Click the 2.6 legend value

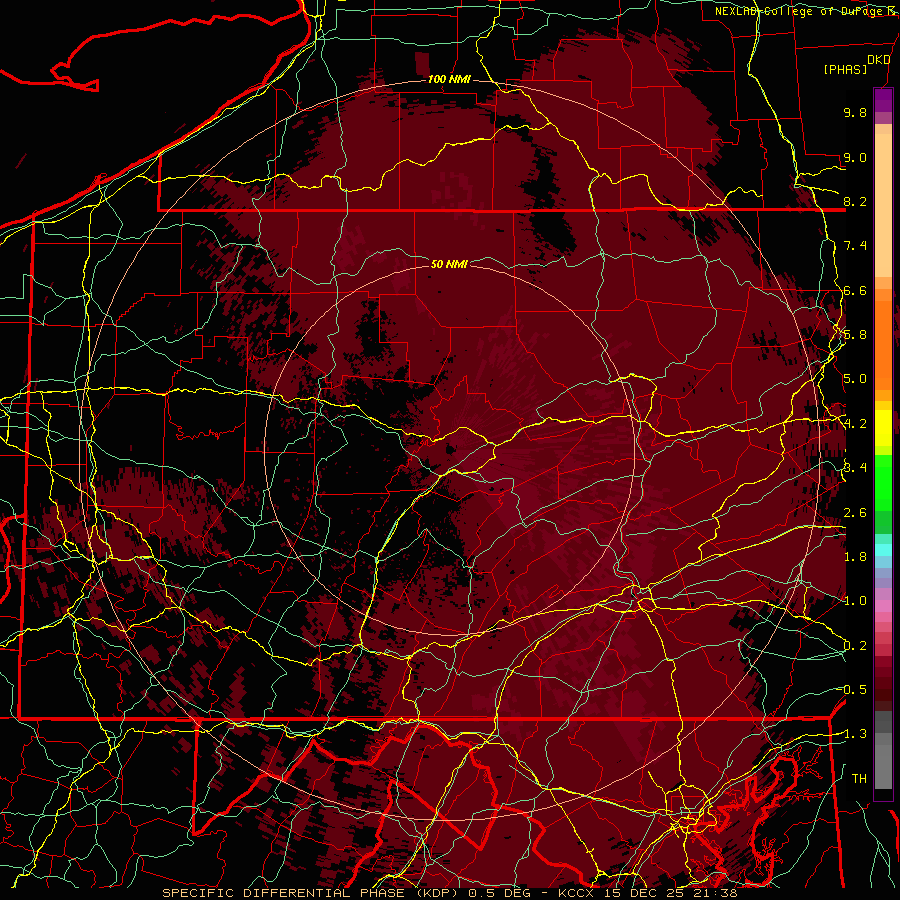click(855, 512)
